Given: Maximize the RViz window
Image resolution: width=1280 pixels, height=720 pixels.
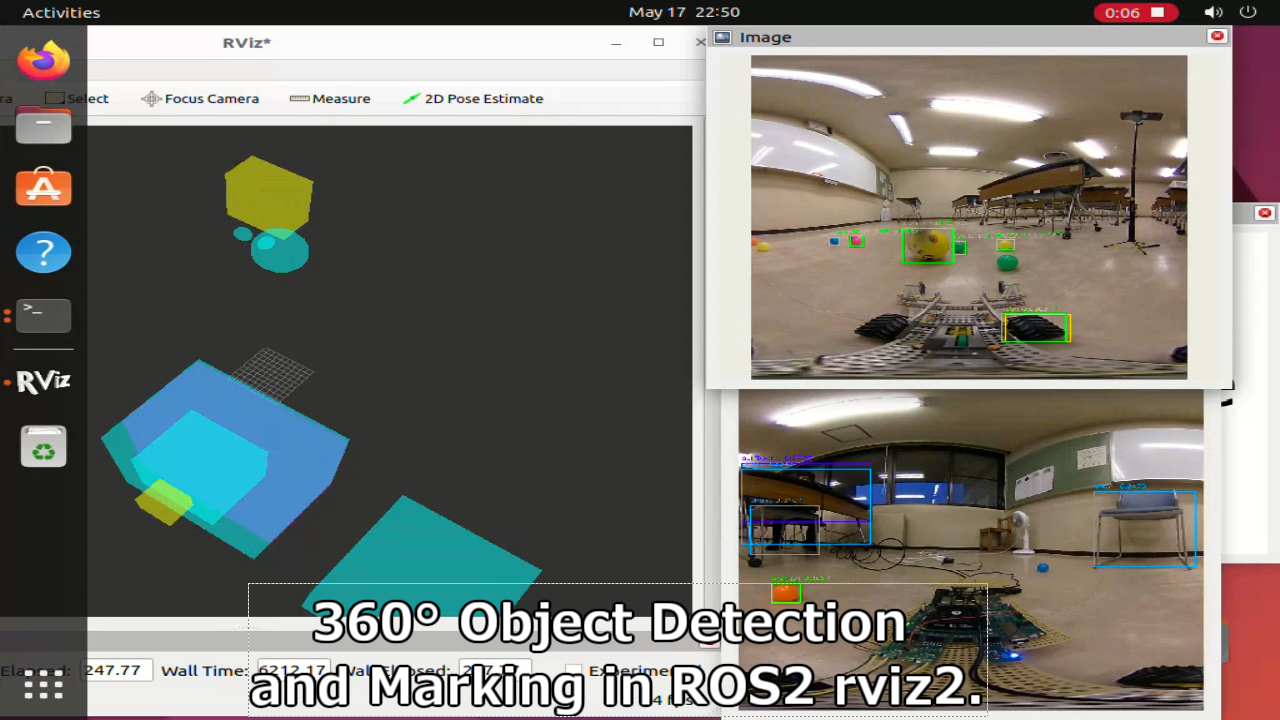Looking at the screenshot, I should tap(658, 42).
